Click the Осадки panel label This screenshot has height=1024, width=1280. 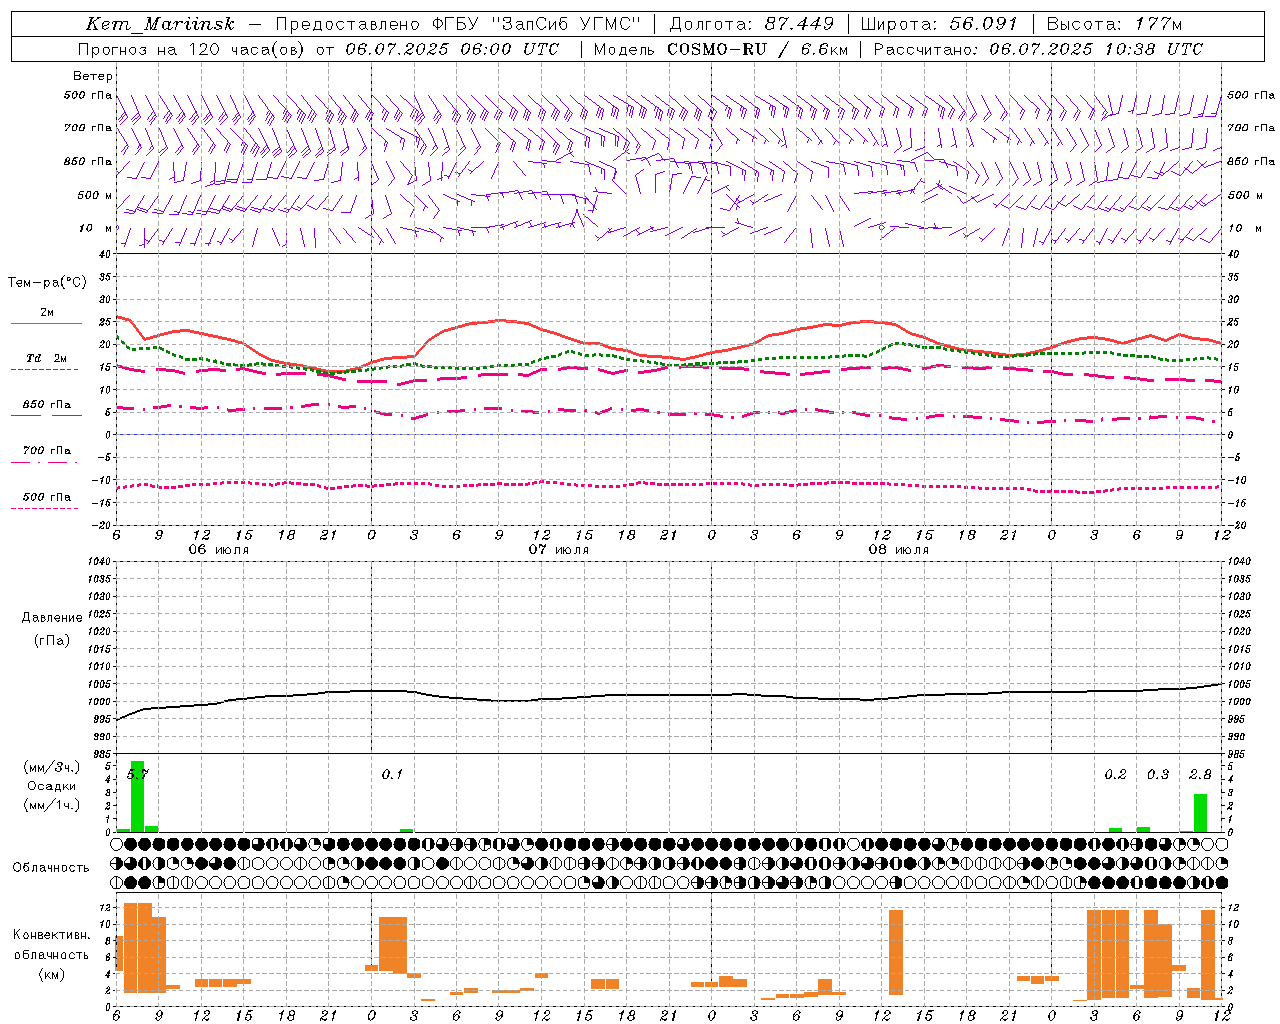pyautogui.click(x=51, y=786)
